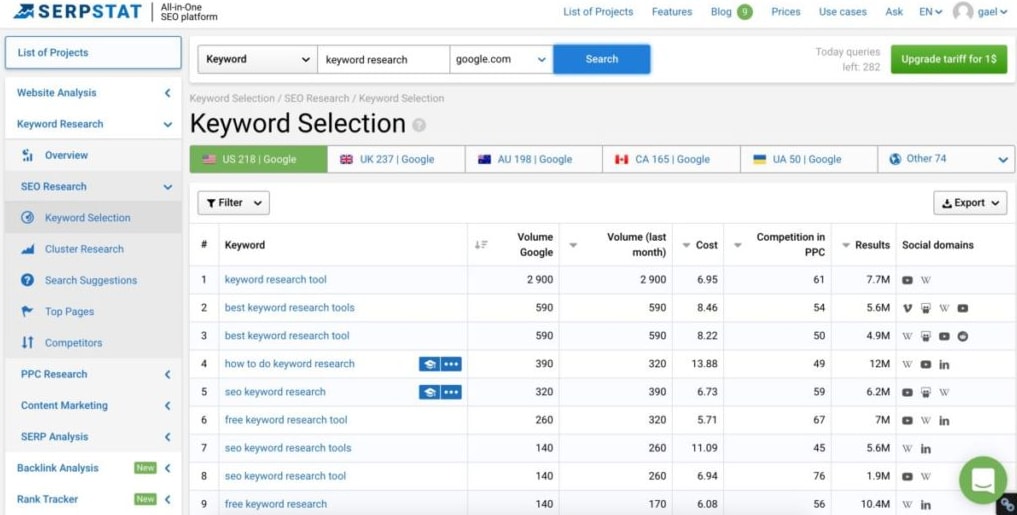
Task: Open three-dots menu for 'seo keyword research' row
Action: (x=451, y=392)
